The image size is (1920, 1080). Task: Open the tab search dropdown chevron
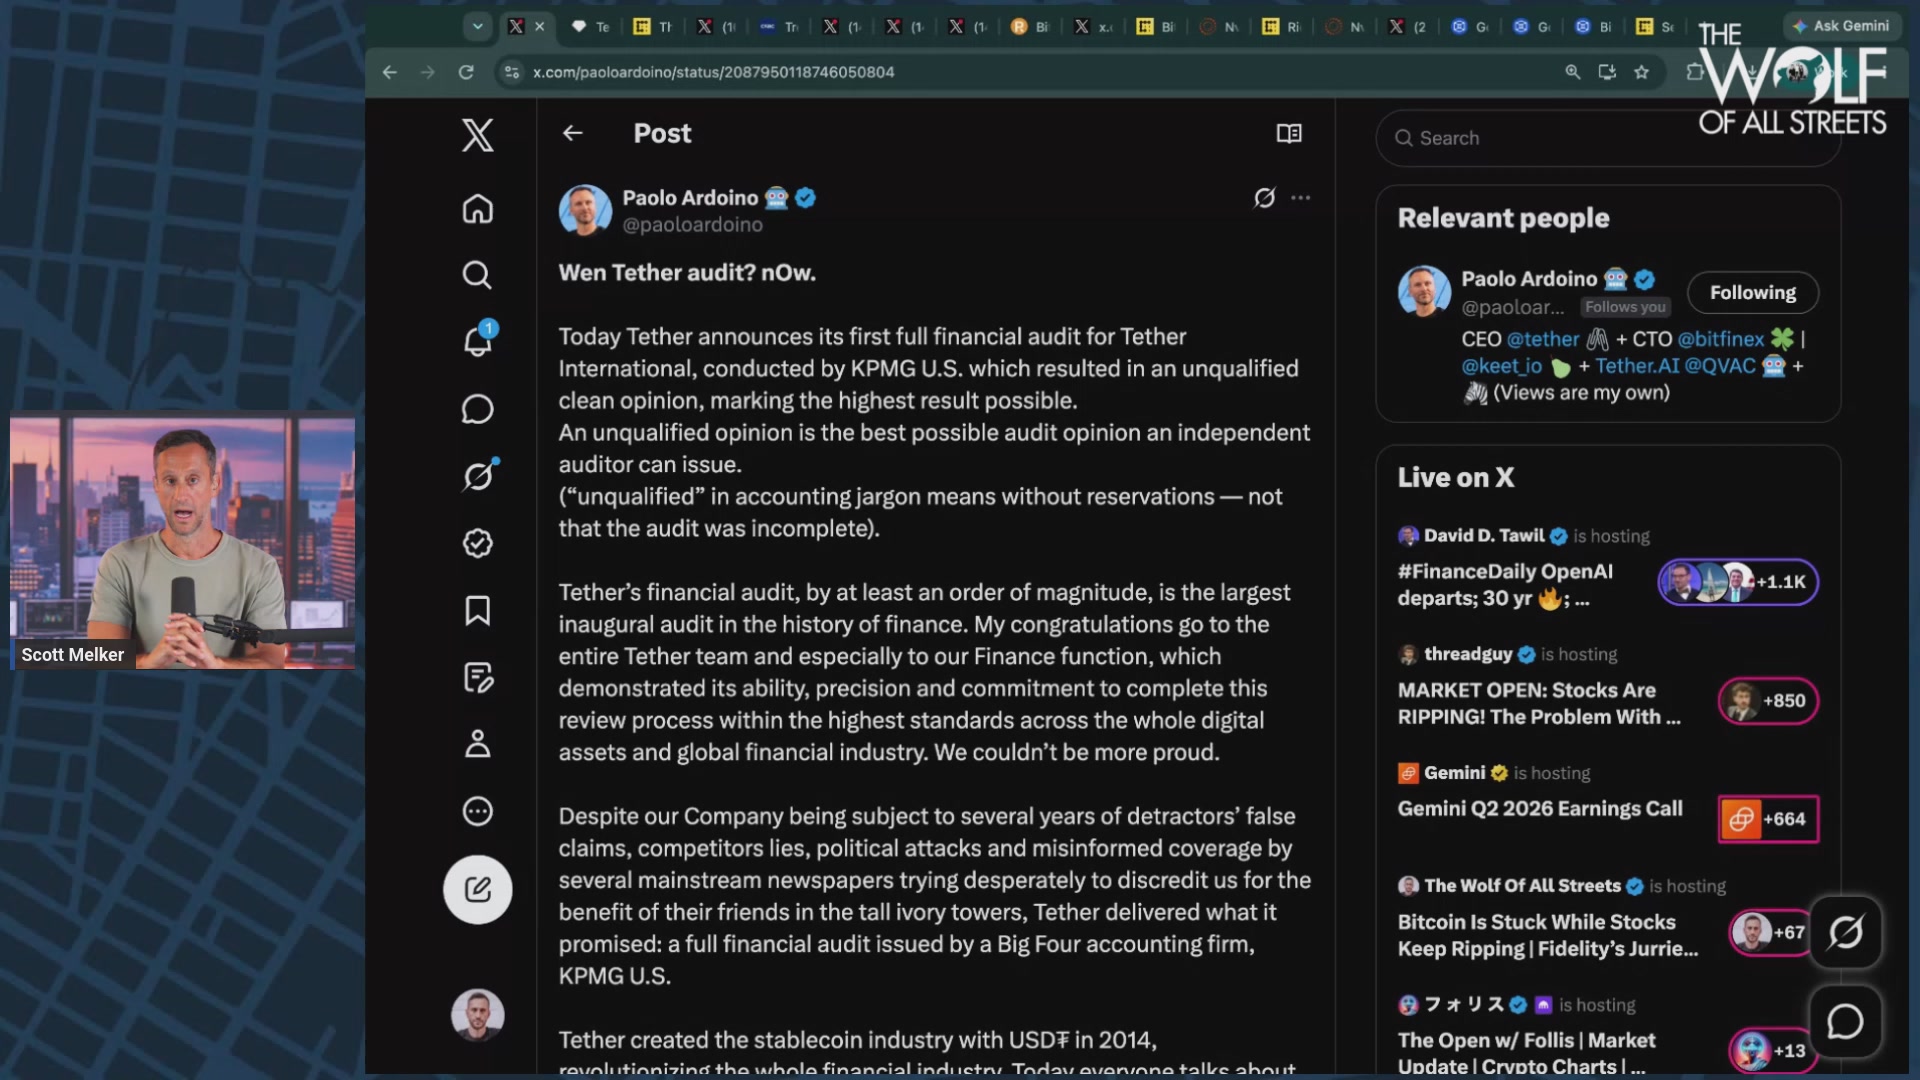[478, 27]
